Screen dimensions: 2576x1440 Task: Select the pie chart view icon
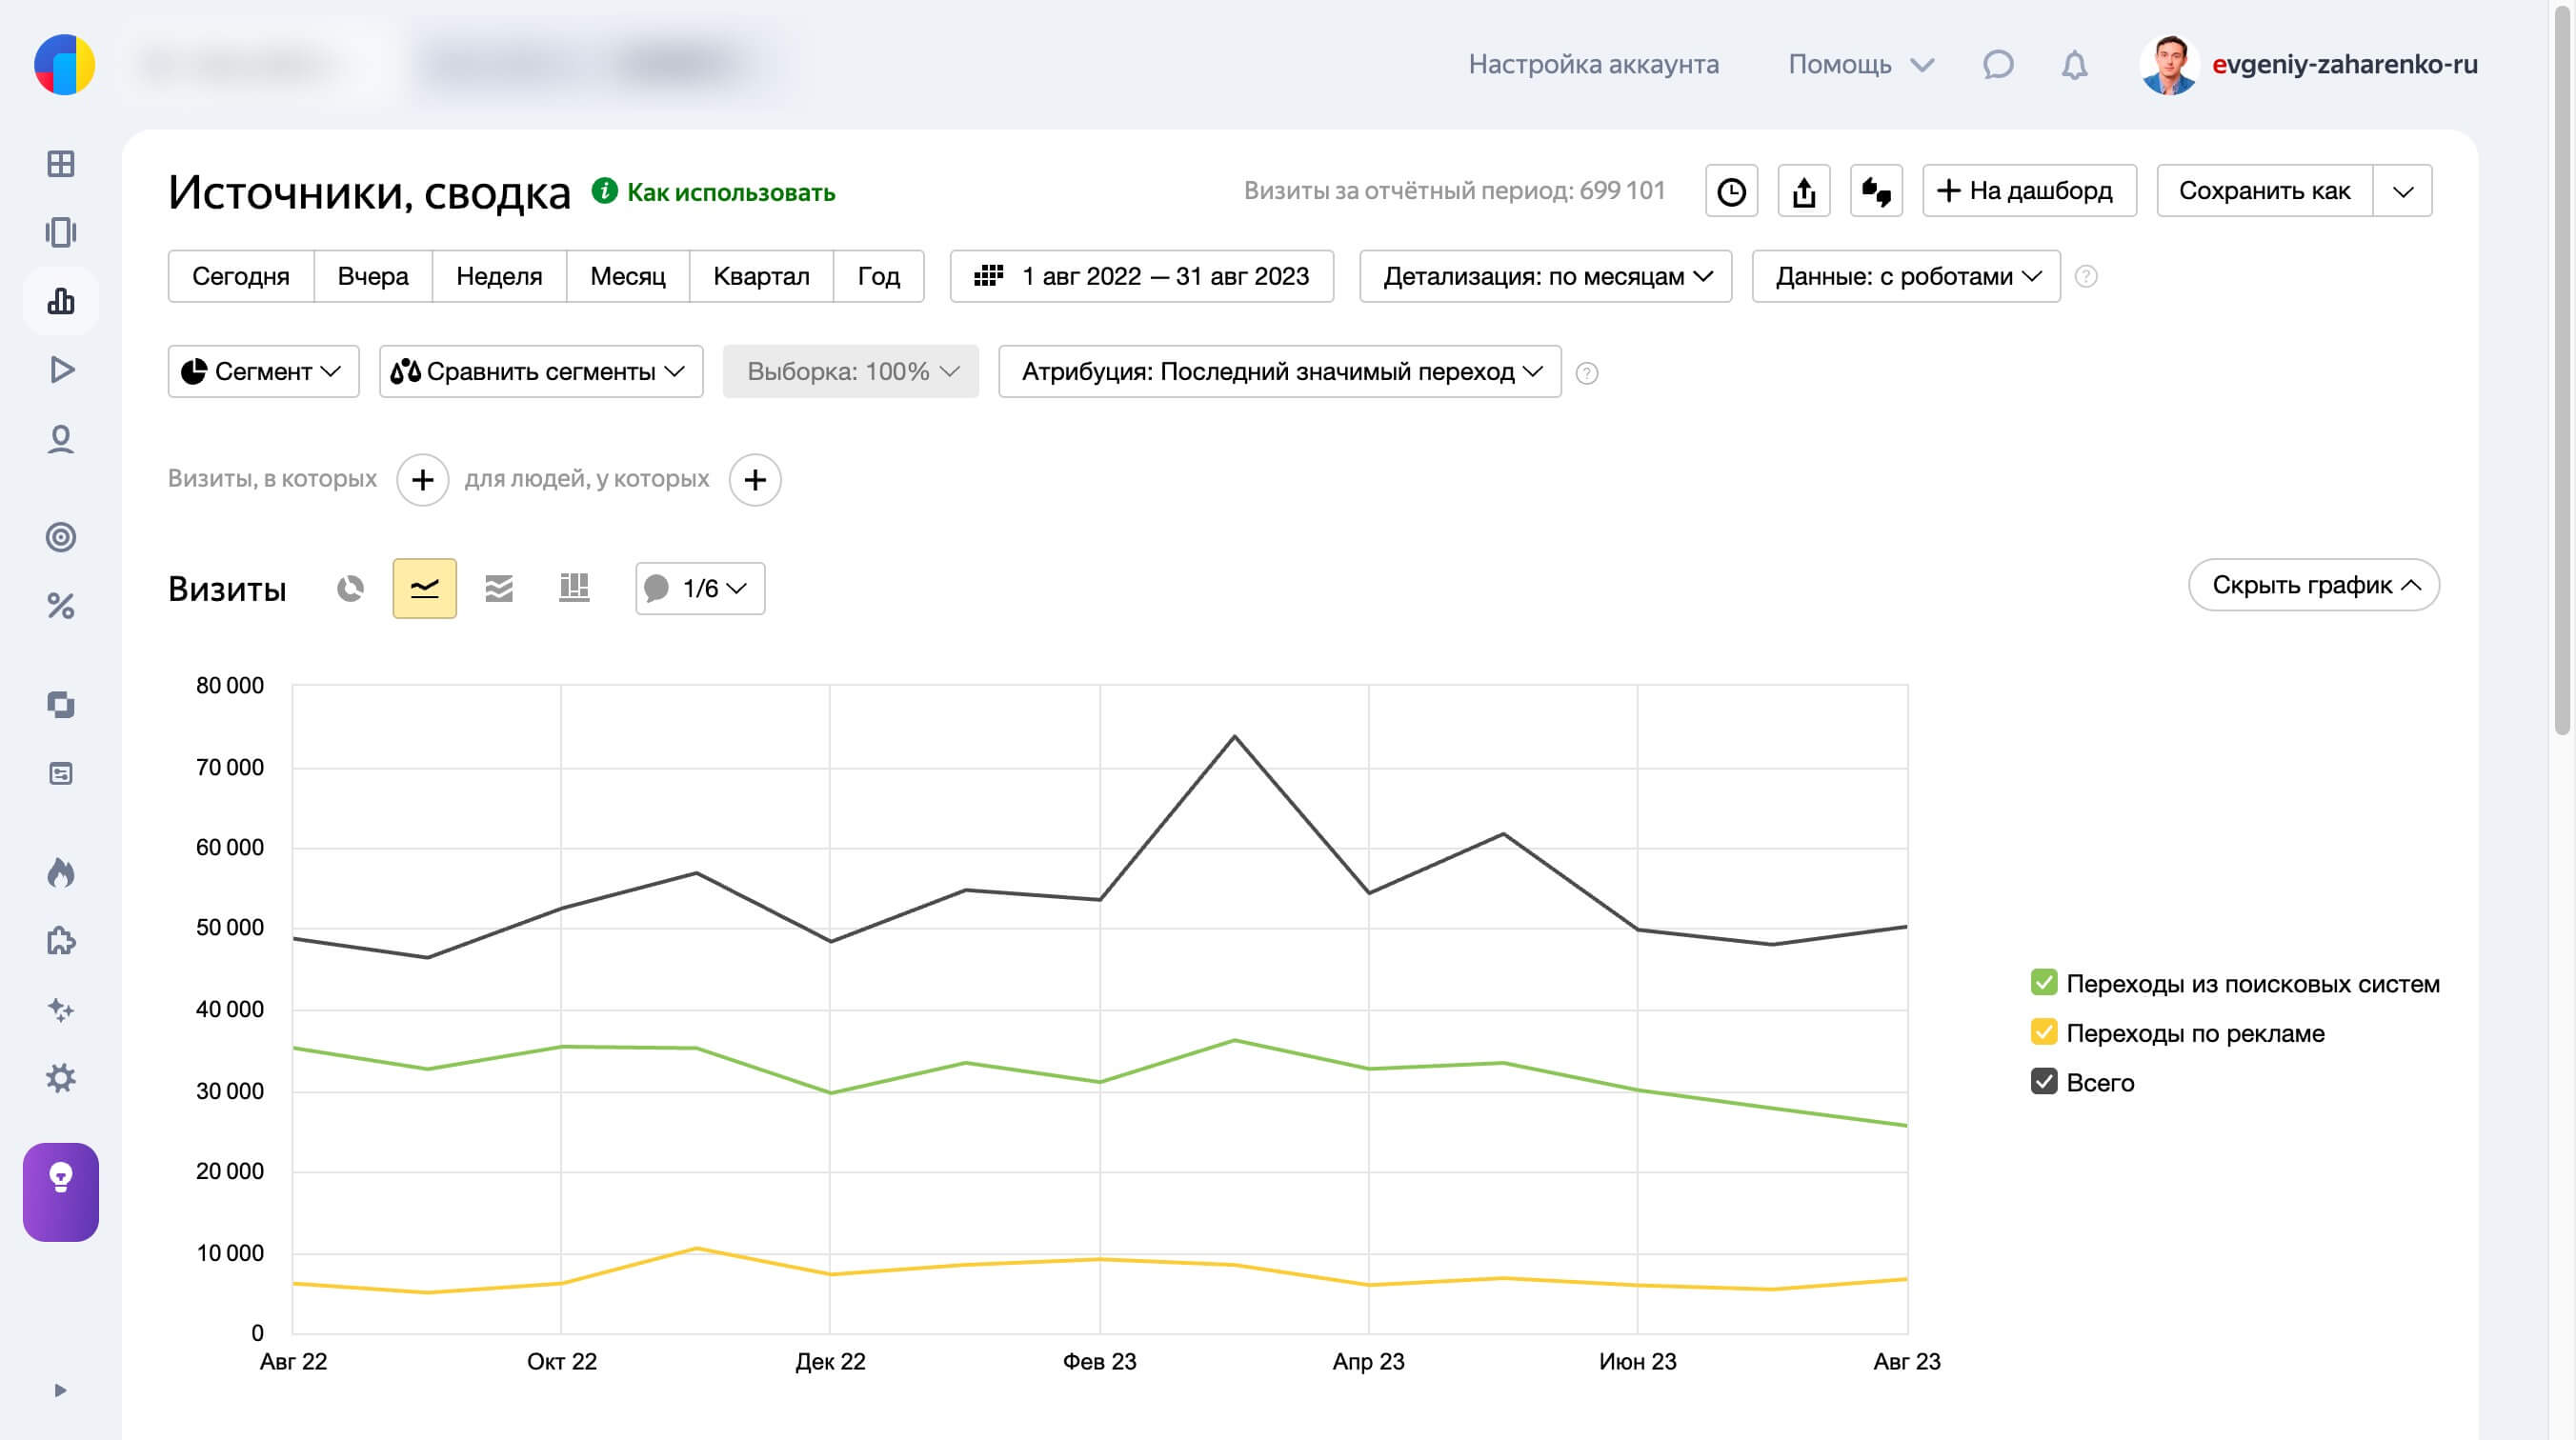click(x=350, y=588)
